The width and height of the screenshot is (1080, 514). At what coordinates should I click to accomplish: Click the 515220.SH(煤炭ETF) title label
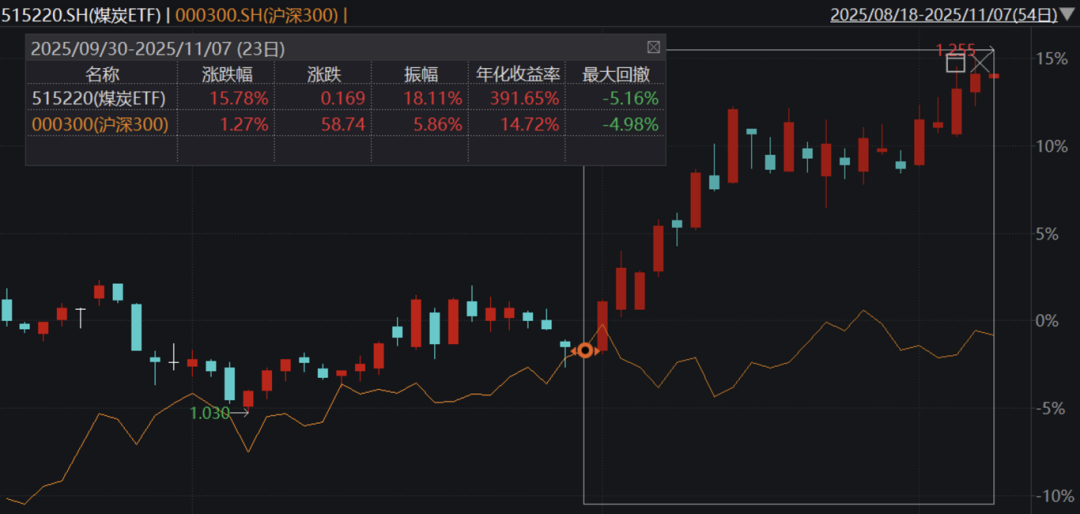[x=82, y=14]
